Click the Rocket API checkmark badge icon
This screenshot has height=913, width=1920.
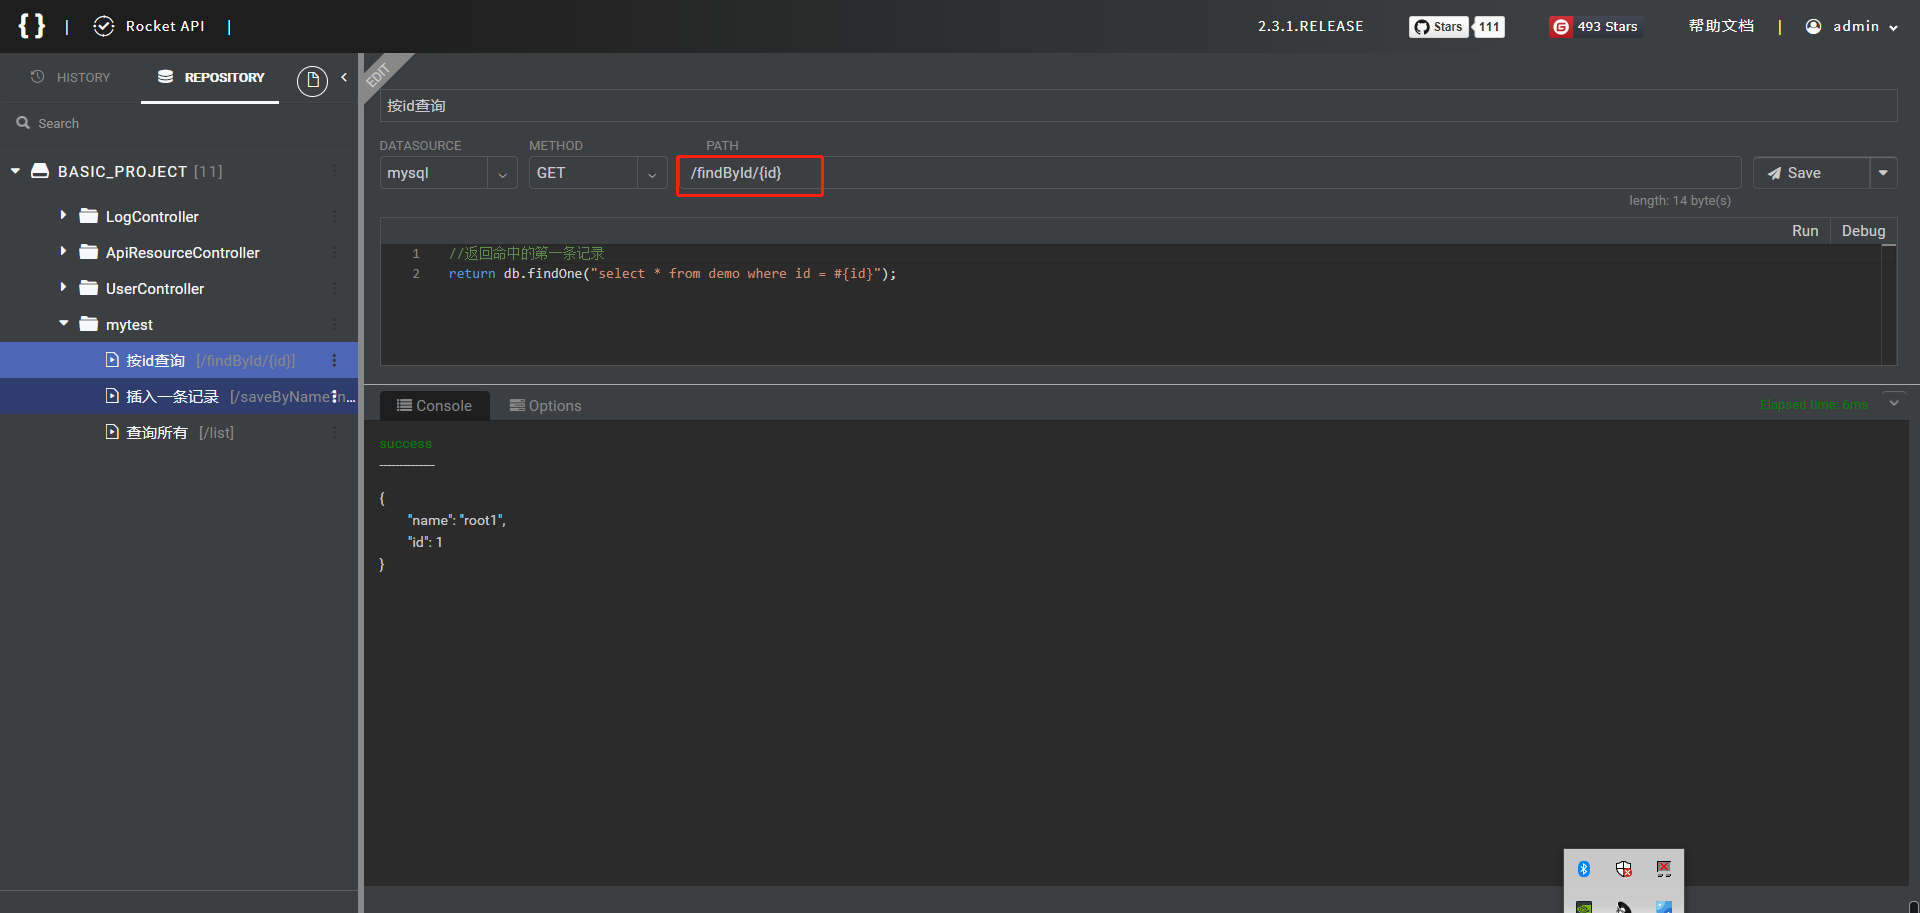pyautogui.click(x=104, y=26)
